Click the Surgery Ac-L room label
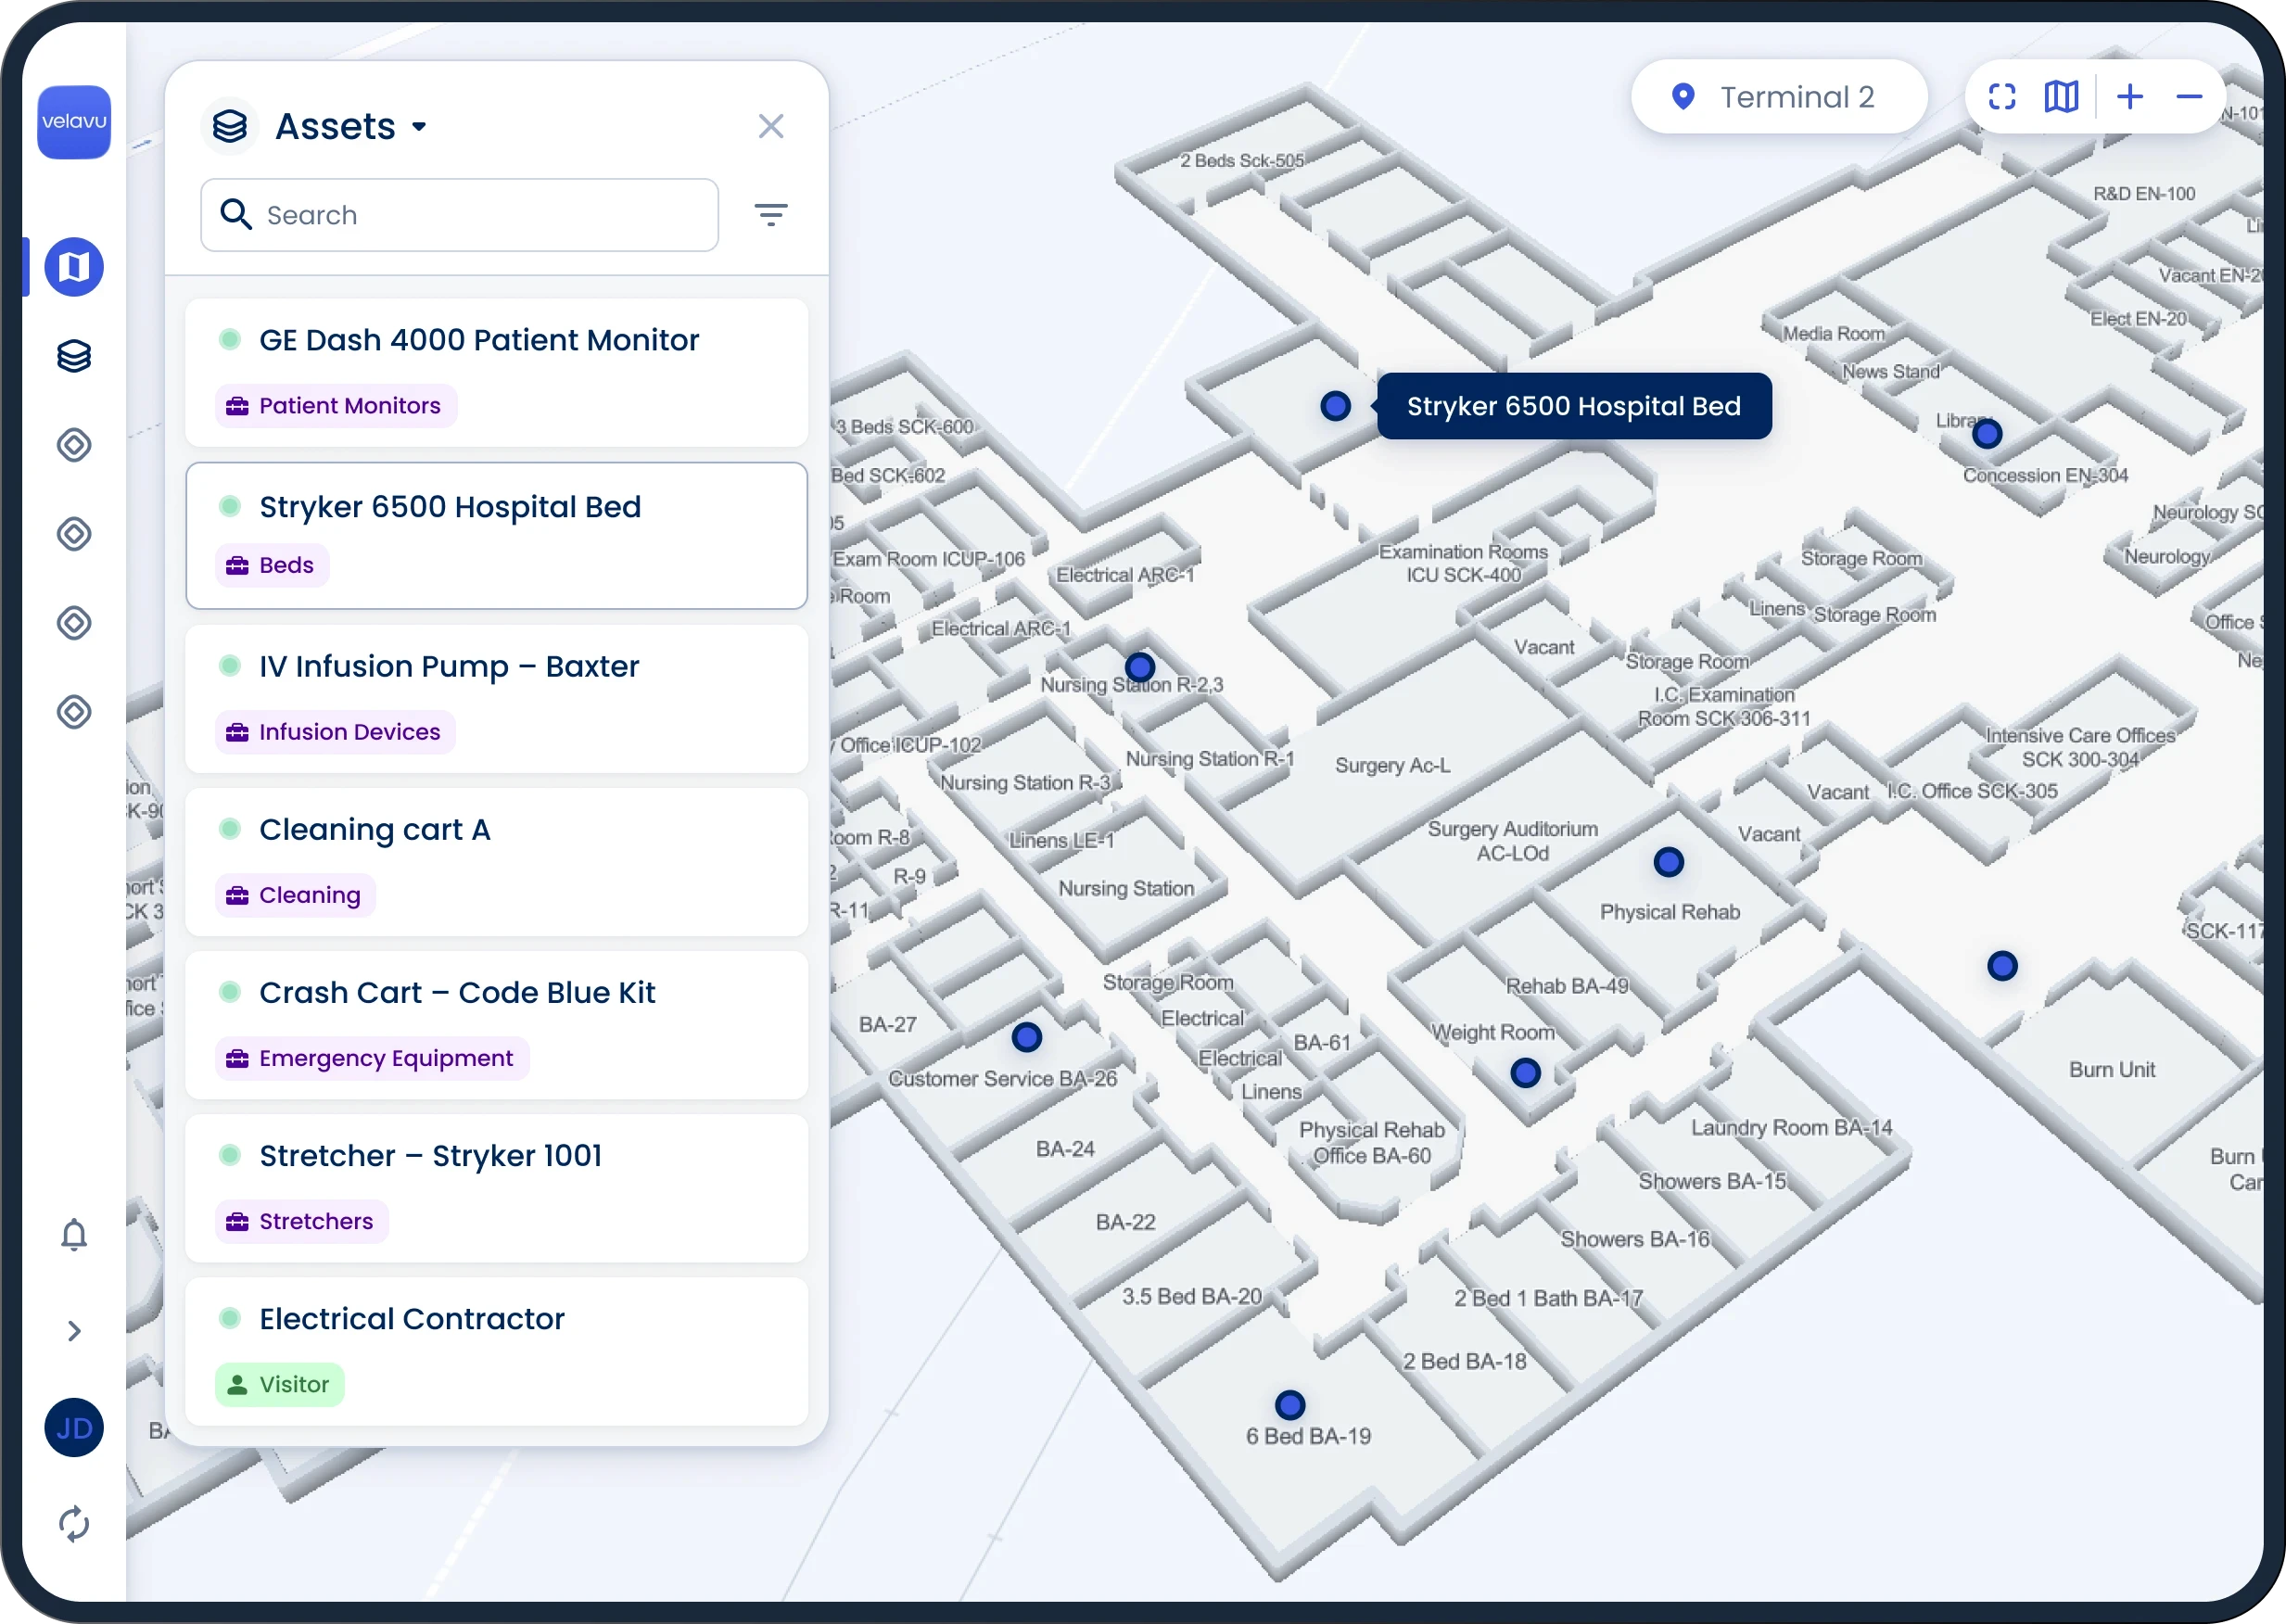 (1392, 766)
